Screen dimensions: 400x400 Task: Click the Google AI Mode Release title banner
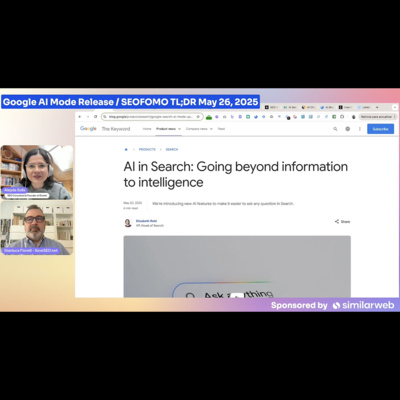tap(130, 102)
